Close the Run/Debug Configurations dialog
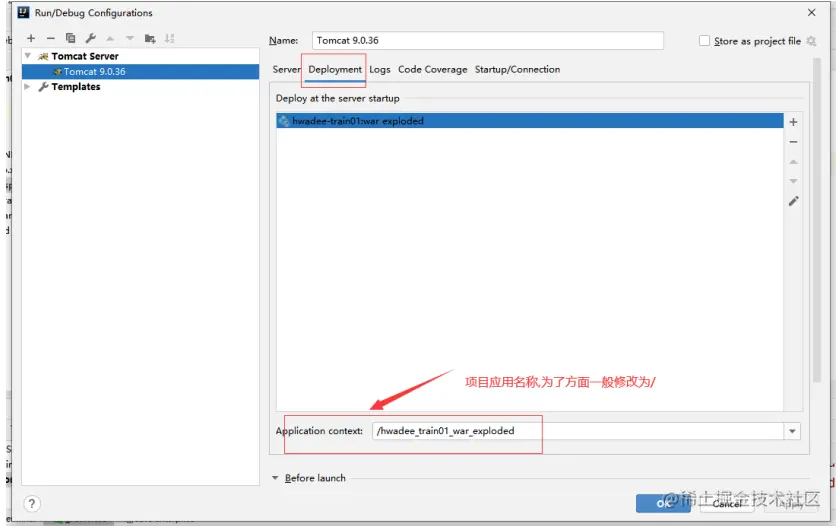 coord(811,12)
